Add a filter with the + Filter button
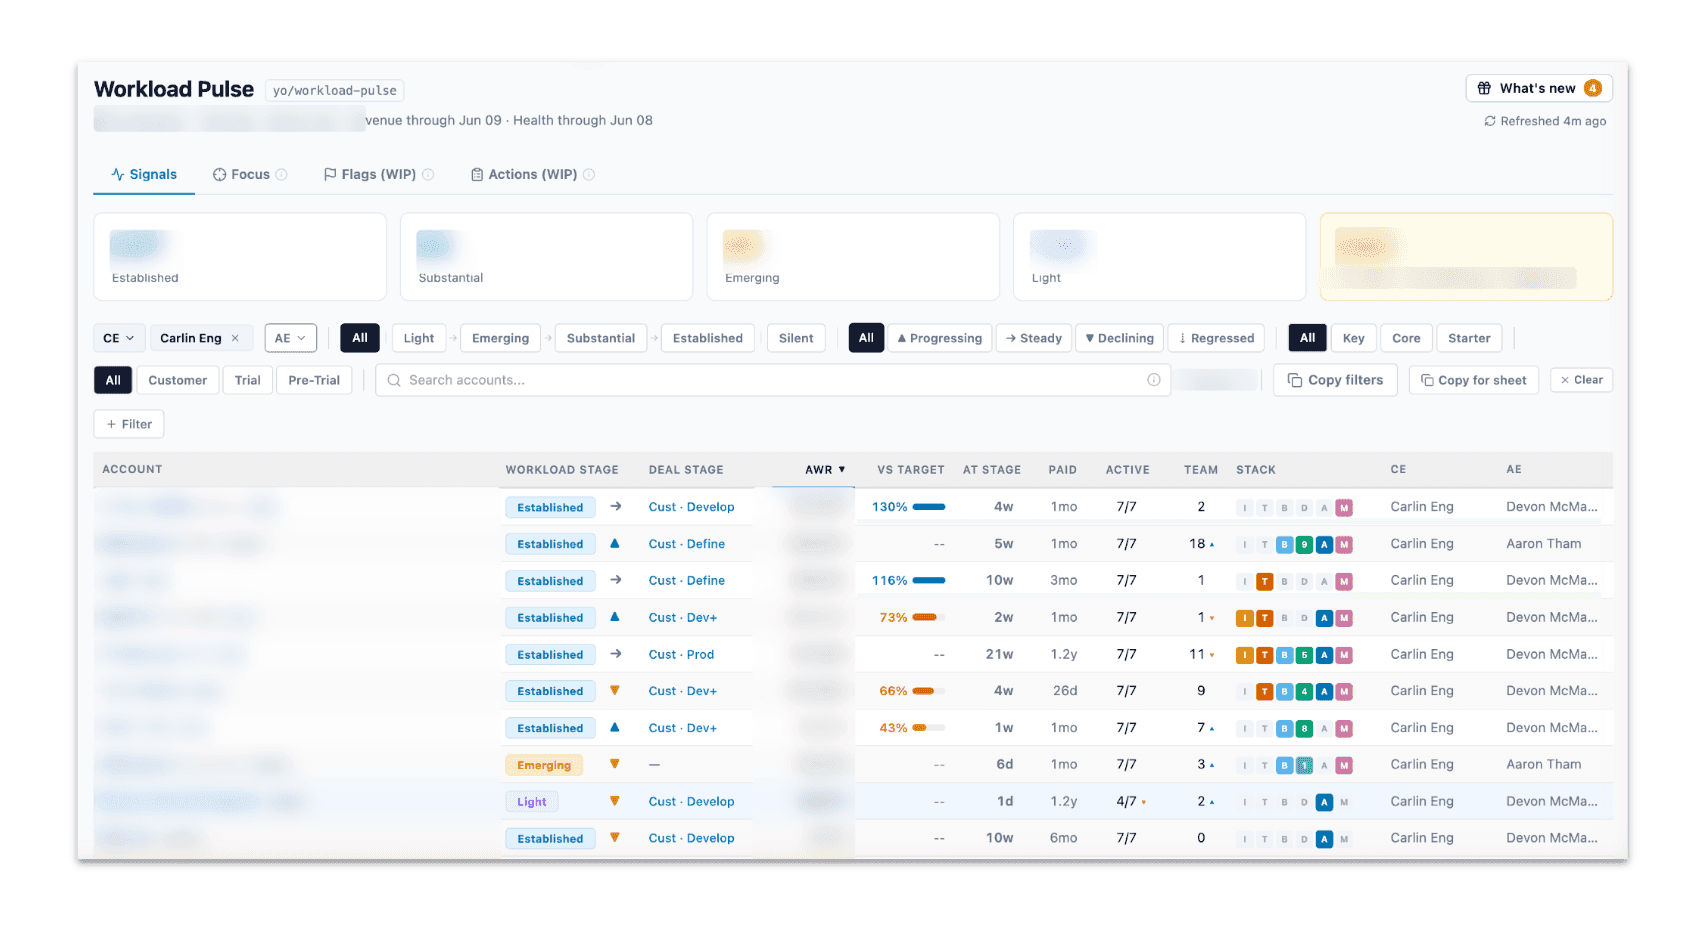The image size is (1700, 927). [x=129, y=424]
